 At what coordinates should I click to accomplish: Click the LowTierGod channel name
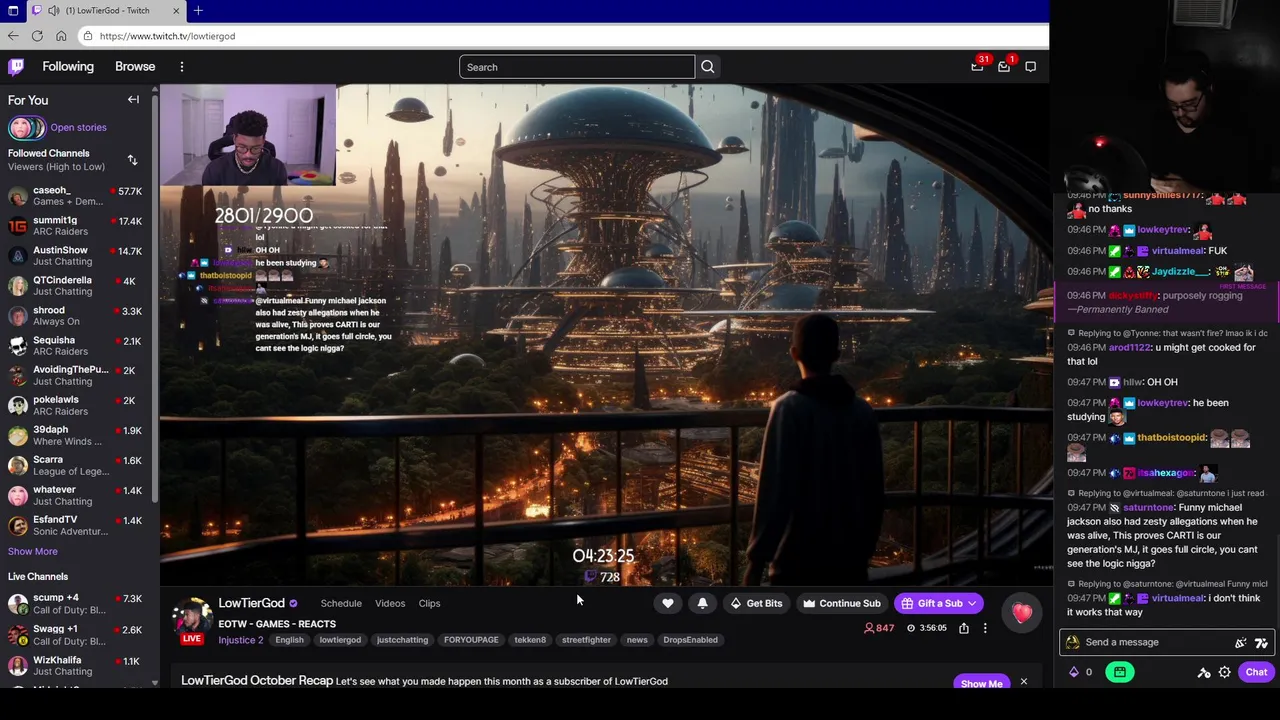(252, 603)
